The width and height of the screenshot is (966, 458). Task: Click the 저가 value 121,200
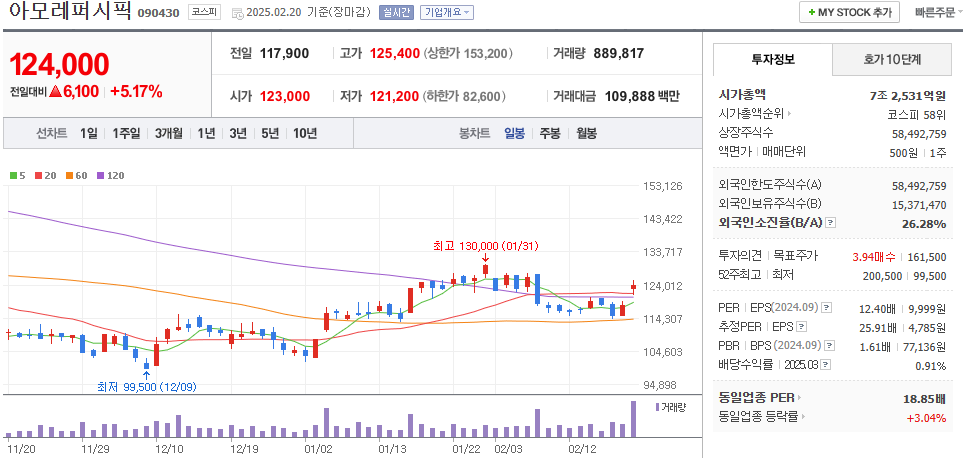point(395,96)
